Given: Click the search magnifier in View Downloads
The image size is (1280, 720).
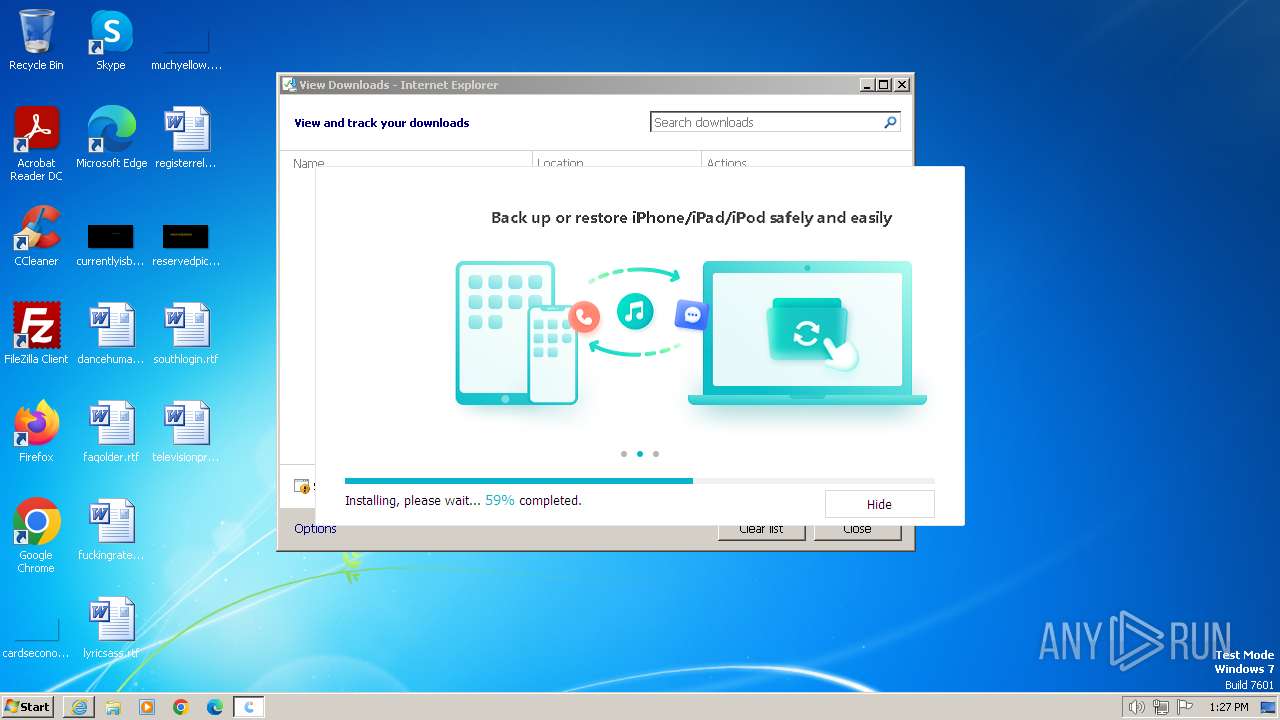Looking at the screenshot, I should point(890,122).
